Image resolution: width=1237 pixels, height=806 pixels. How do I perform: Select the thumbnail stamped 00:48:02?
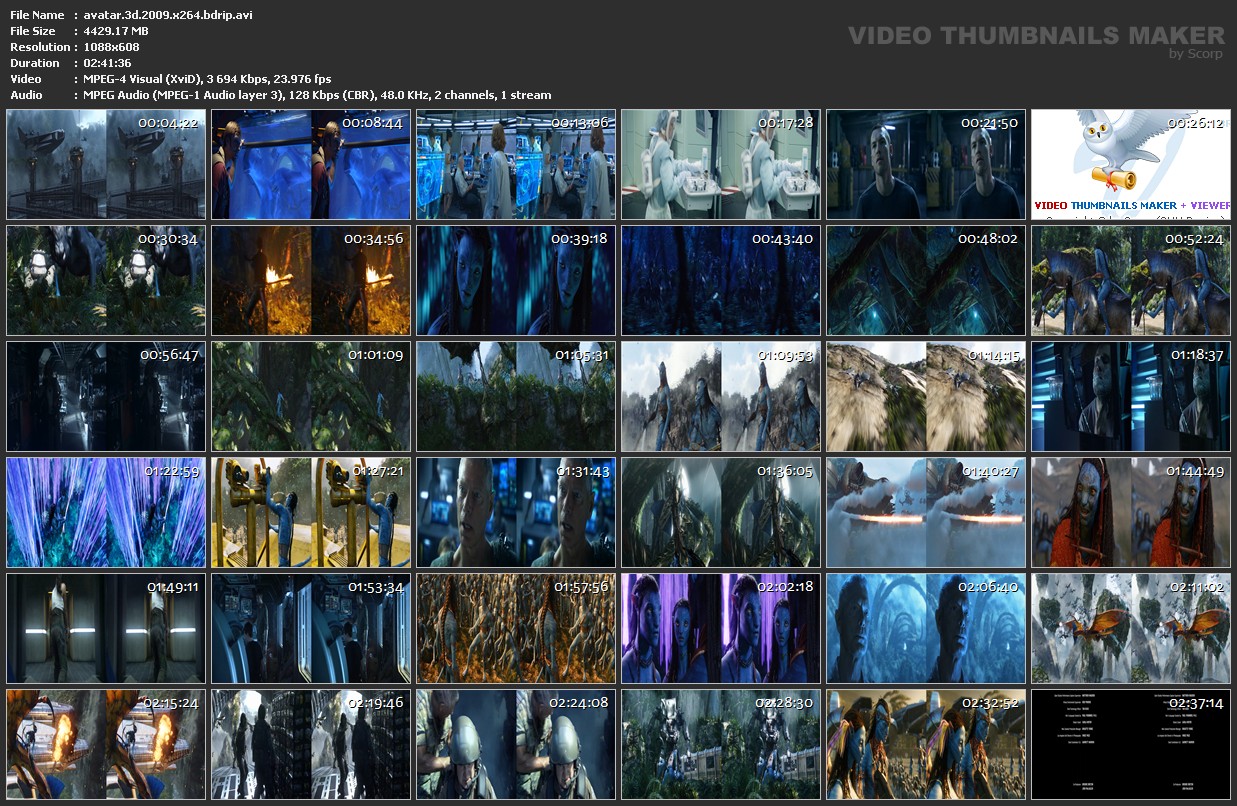tap(926, 280)
